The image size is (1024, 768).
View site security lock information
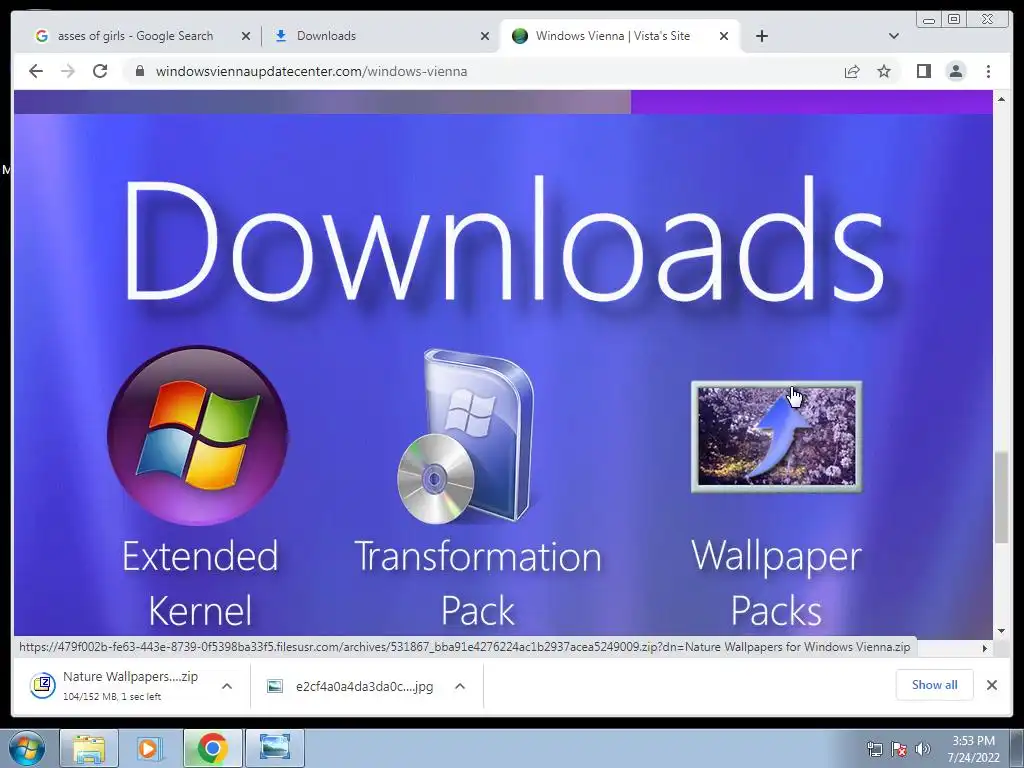(x=139, y=71)
